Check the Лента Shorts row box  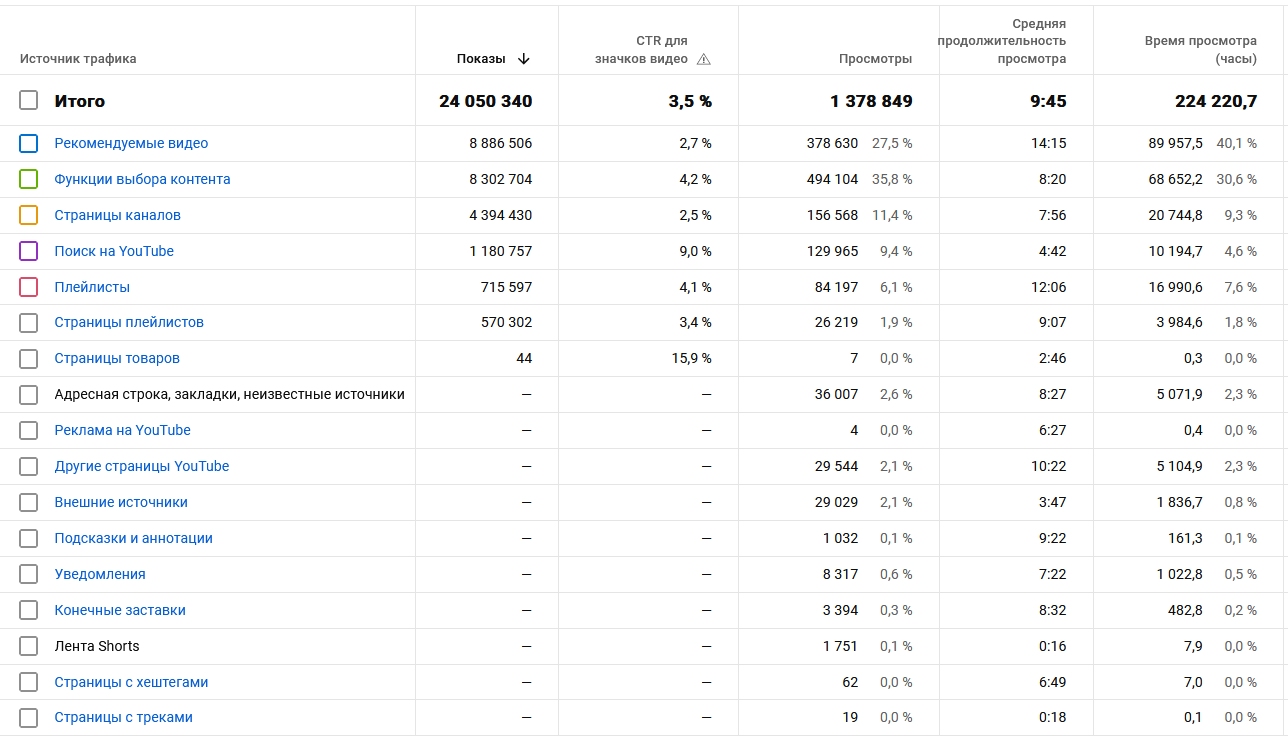pos(29,646)
